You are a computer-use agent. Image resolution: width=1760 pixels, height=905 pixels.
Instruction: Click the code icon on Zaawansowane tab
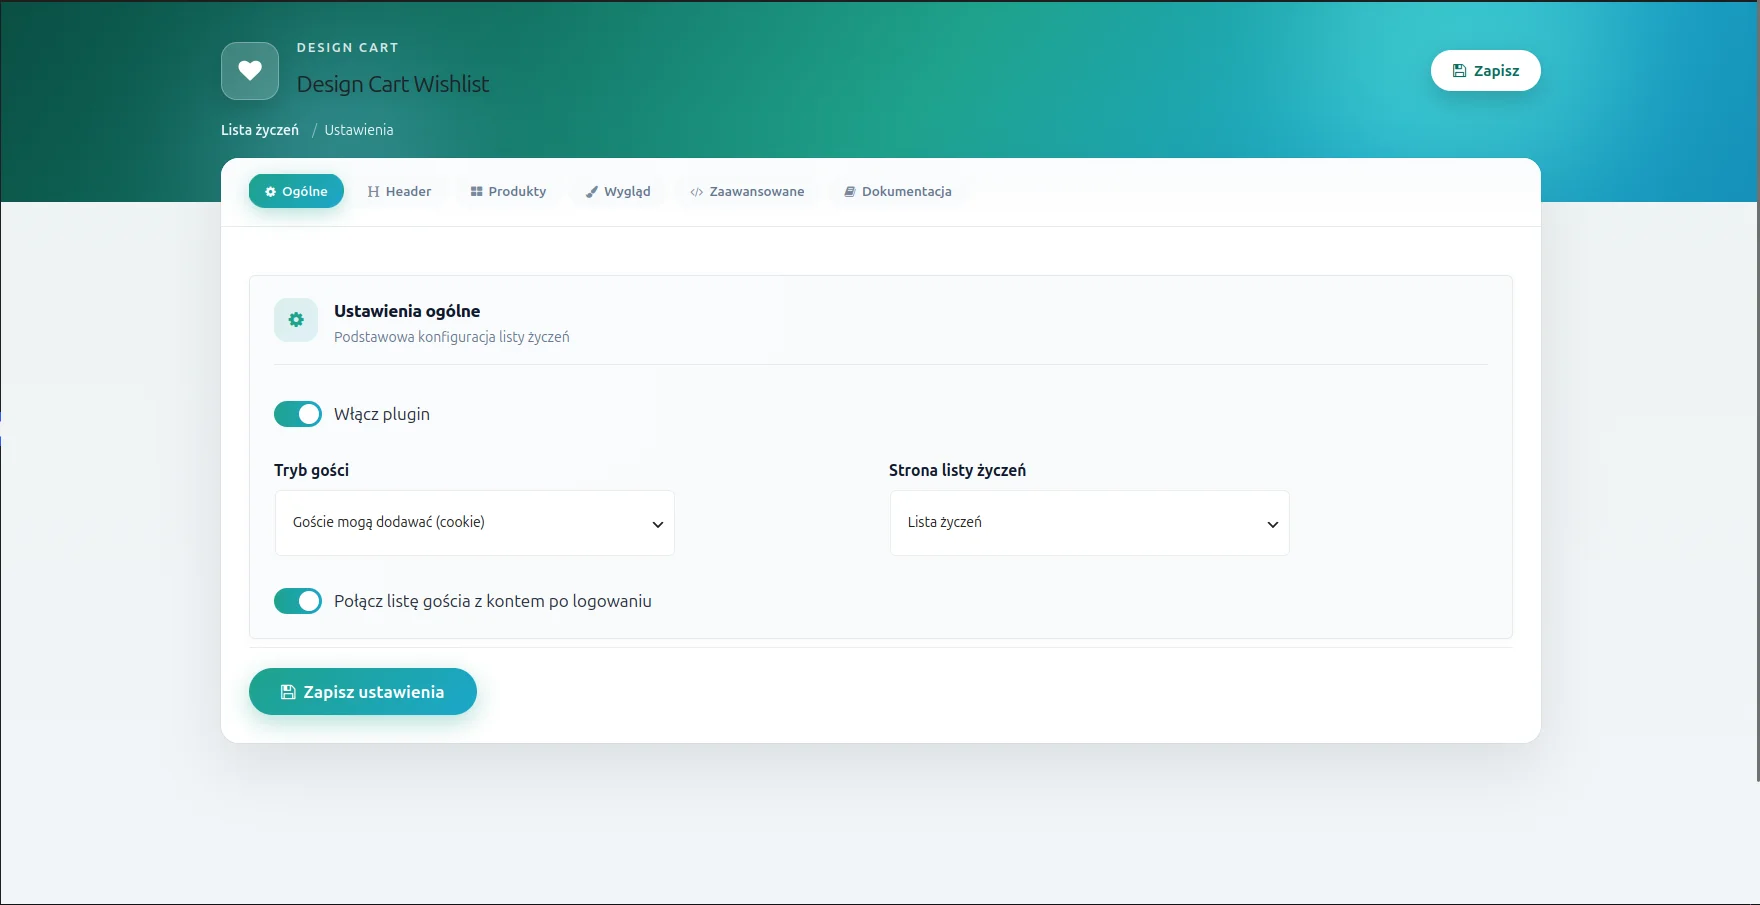pyautogui.click(x=697, y=192)
